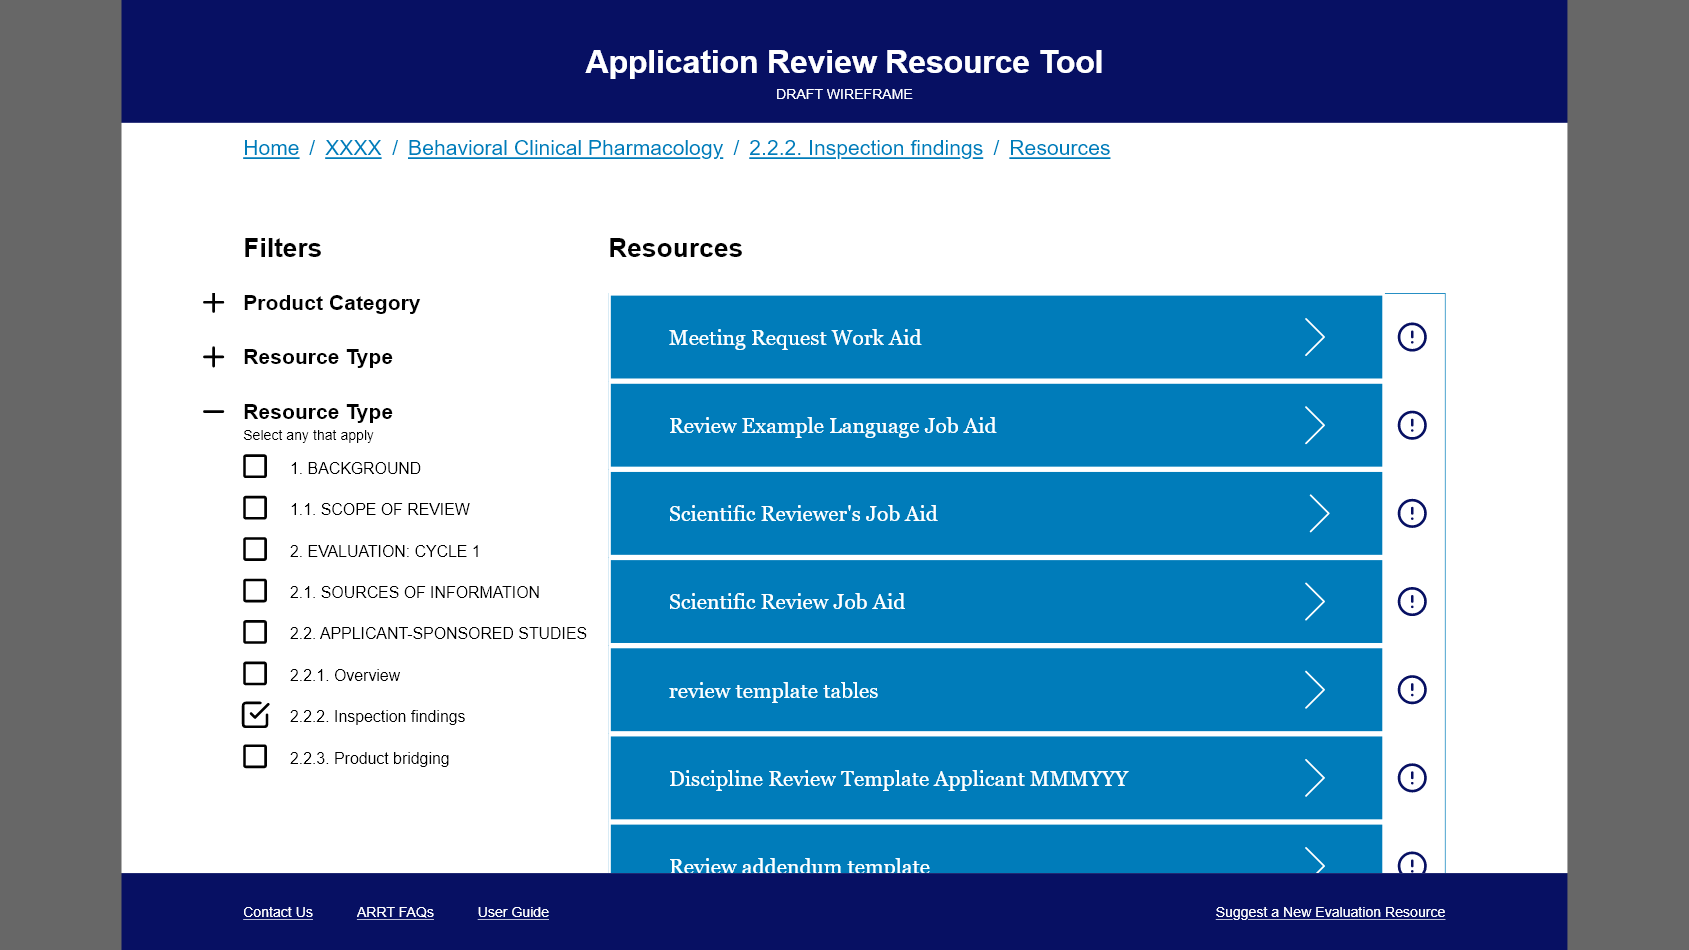Open the User Guide link

click(513, 912)
